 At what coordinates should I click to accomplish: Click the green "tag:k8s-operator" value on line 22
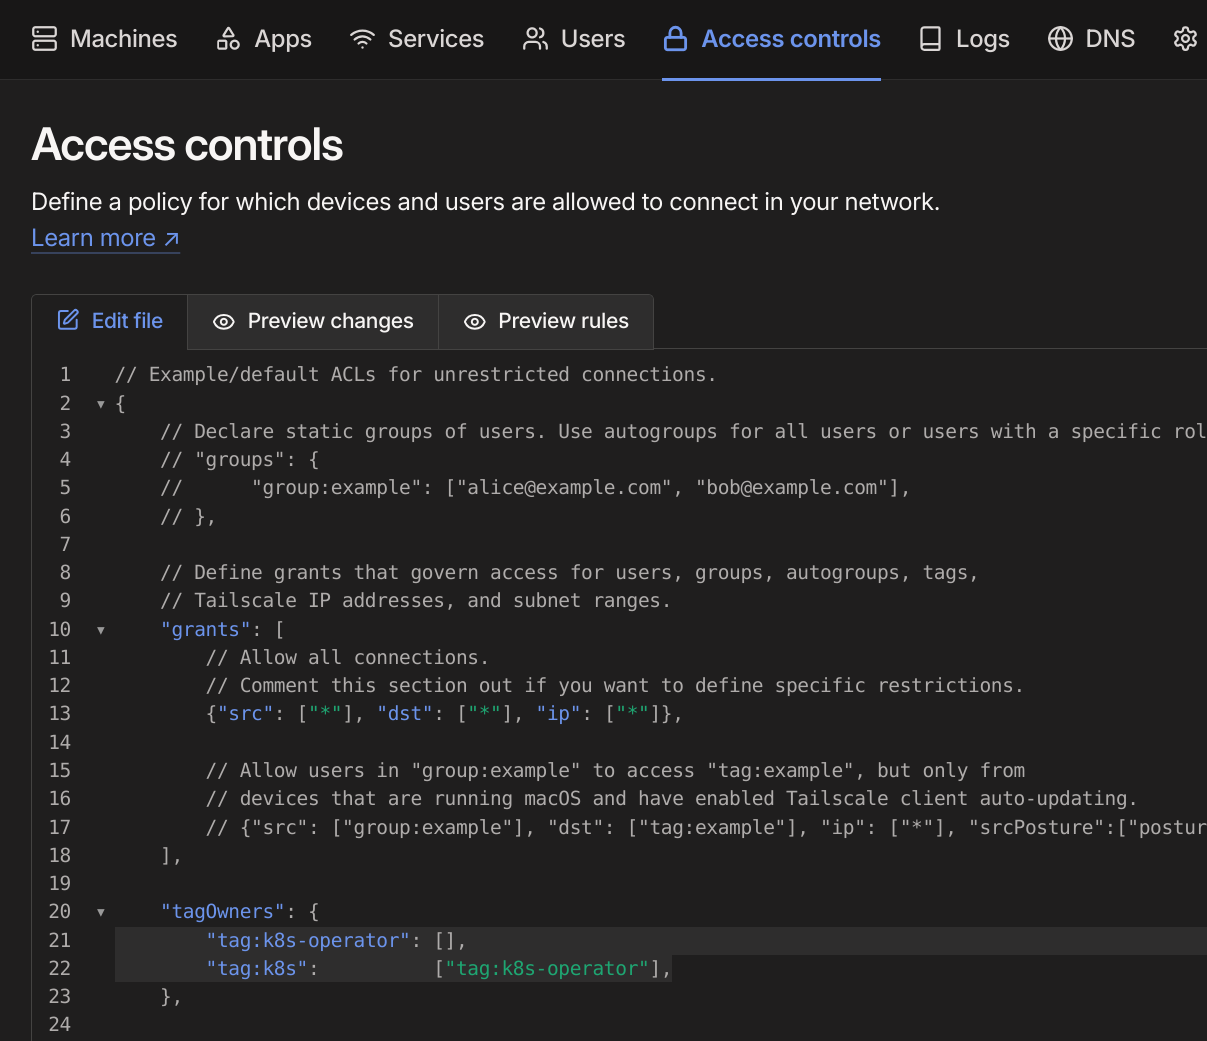[548, 968]
